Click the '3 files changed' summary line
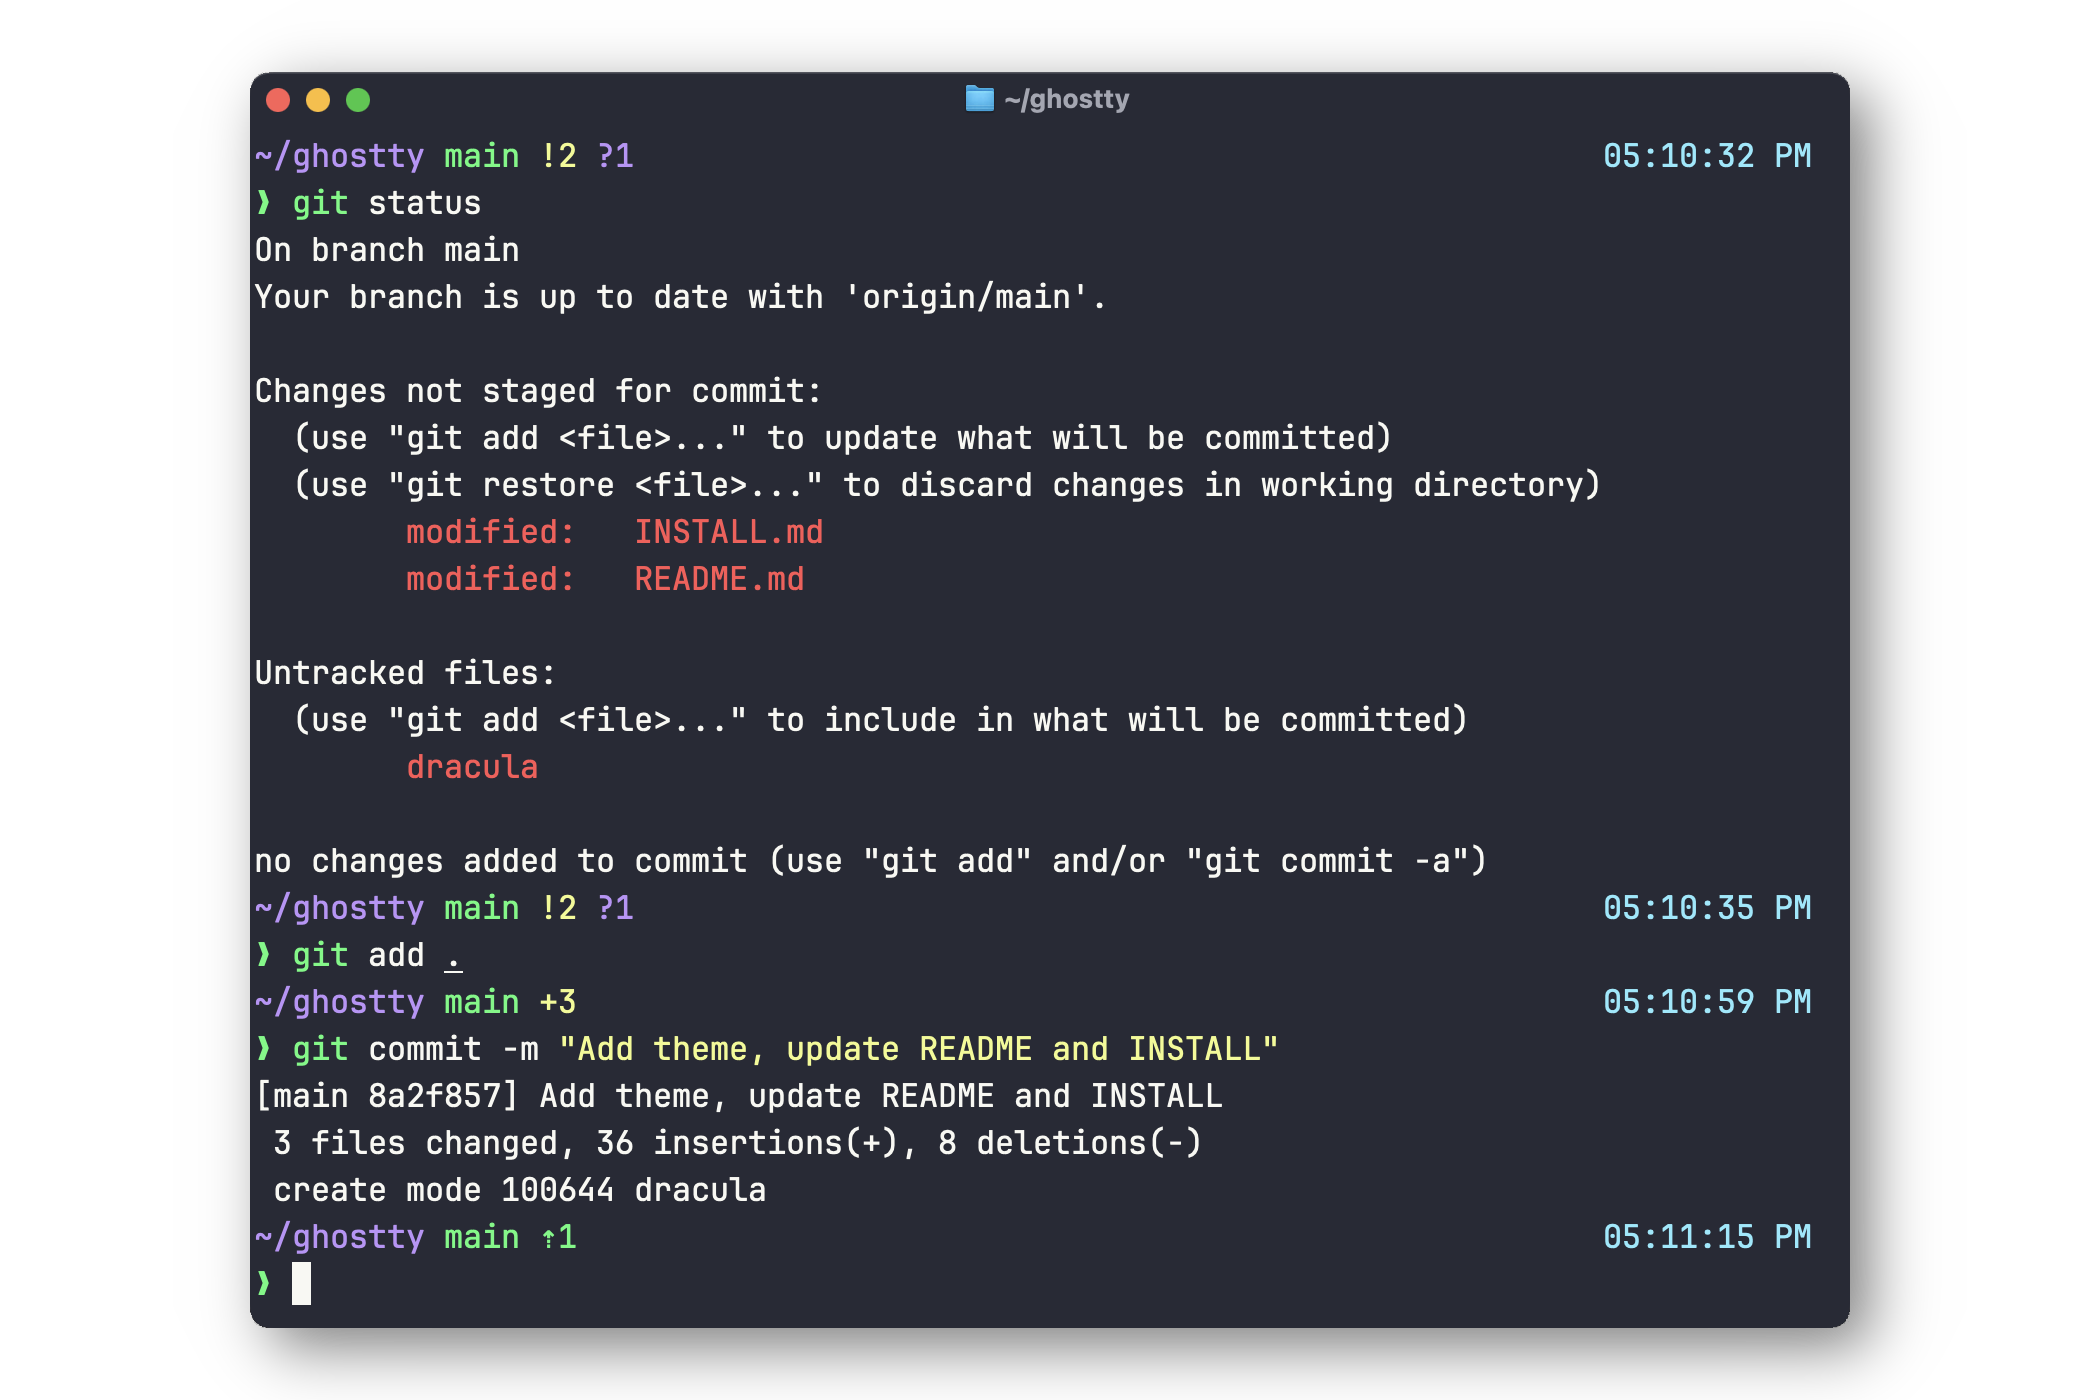2100x1400 pixels. click(737, 1143)
